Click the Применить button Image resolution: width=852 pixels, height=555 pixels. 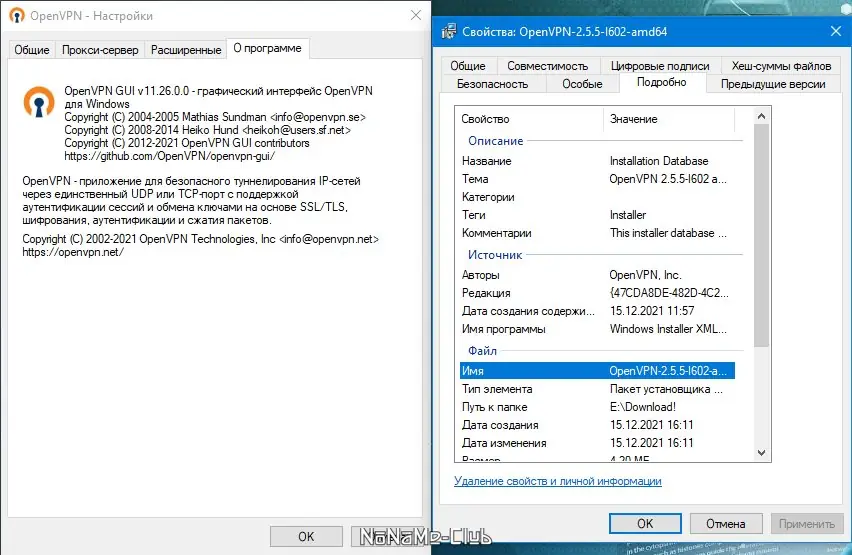(x=806, y=523)
